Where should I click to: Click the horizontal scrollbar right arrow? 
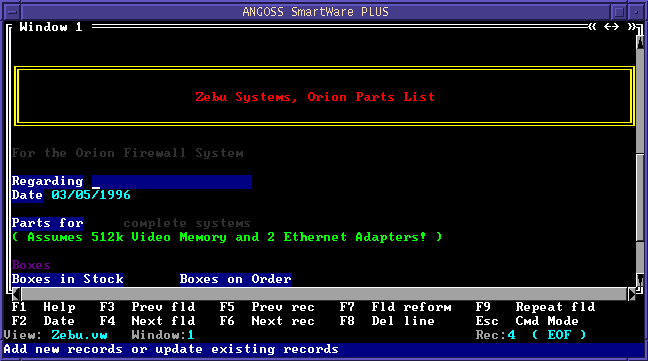[631, 294]
